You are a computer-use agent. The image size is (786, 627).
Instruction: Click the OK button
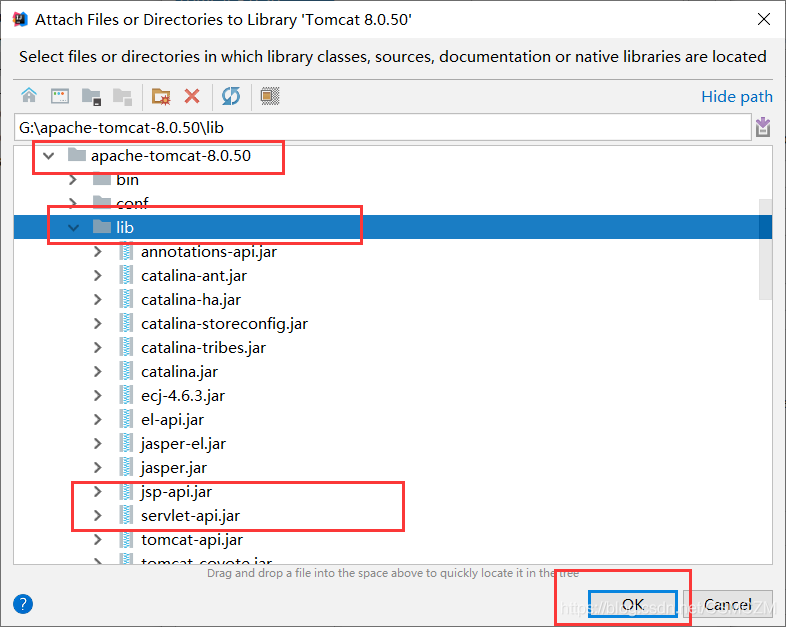(x=633, y=604)
